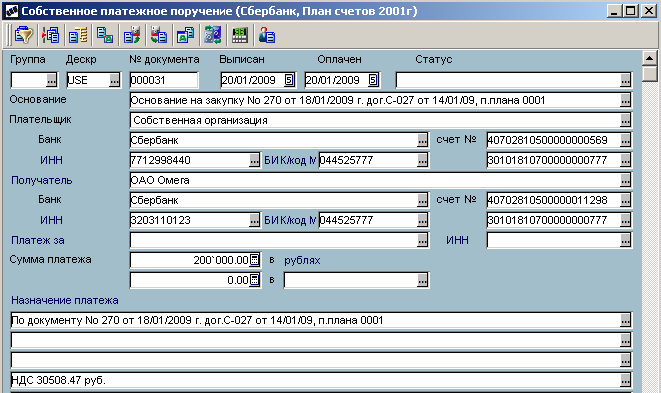Open the calculator toolbar icon

240,35
